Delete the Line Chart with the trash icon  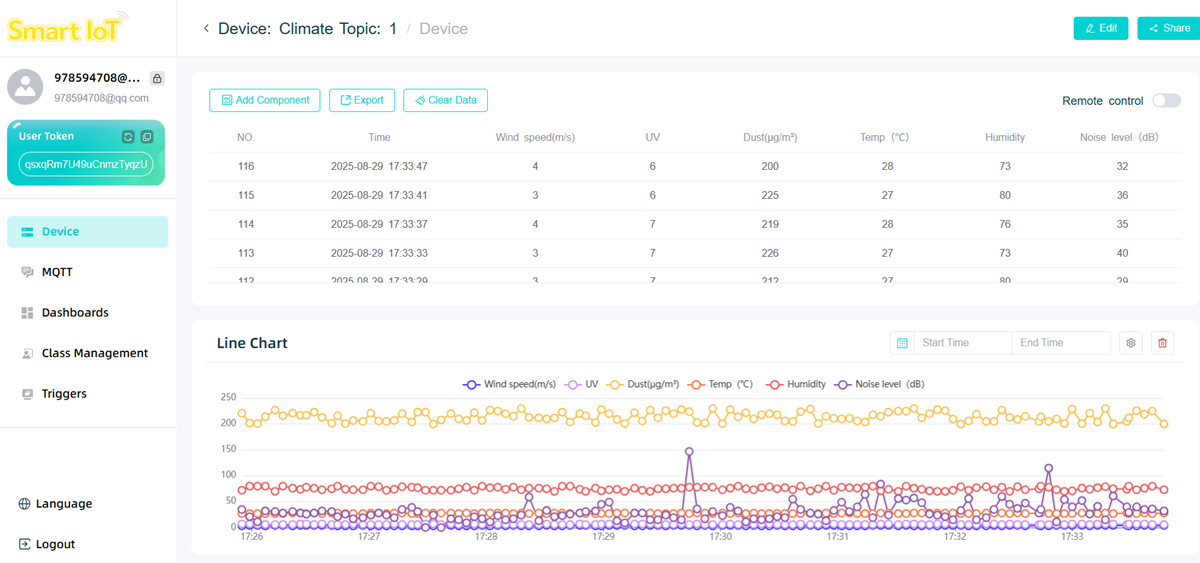[x=1162, y=343]
